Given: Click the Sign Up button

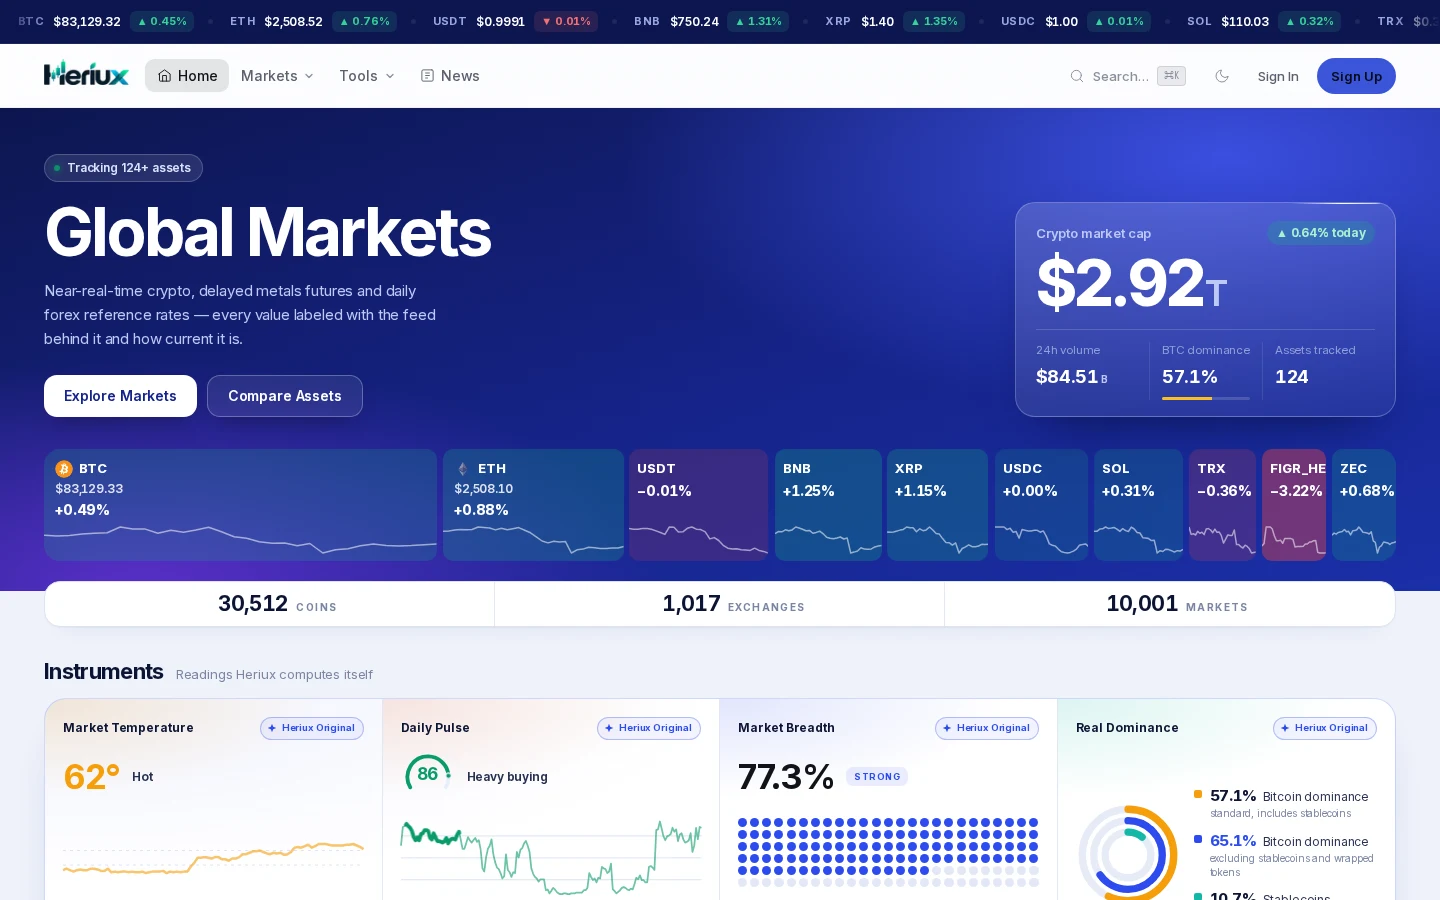Looking at the screenshot, I should point(1356,76).
